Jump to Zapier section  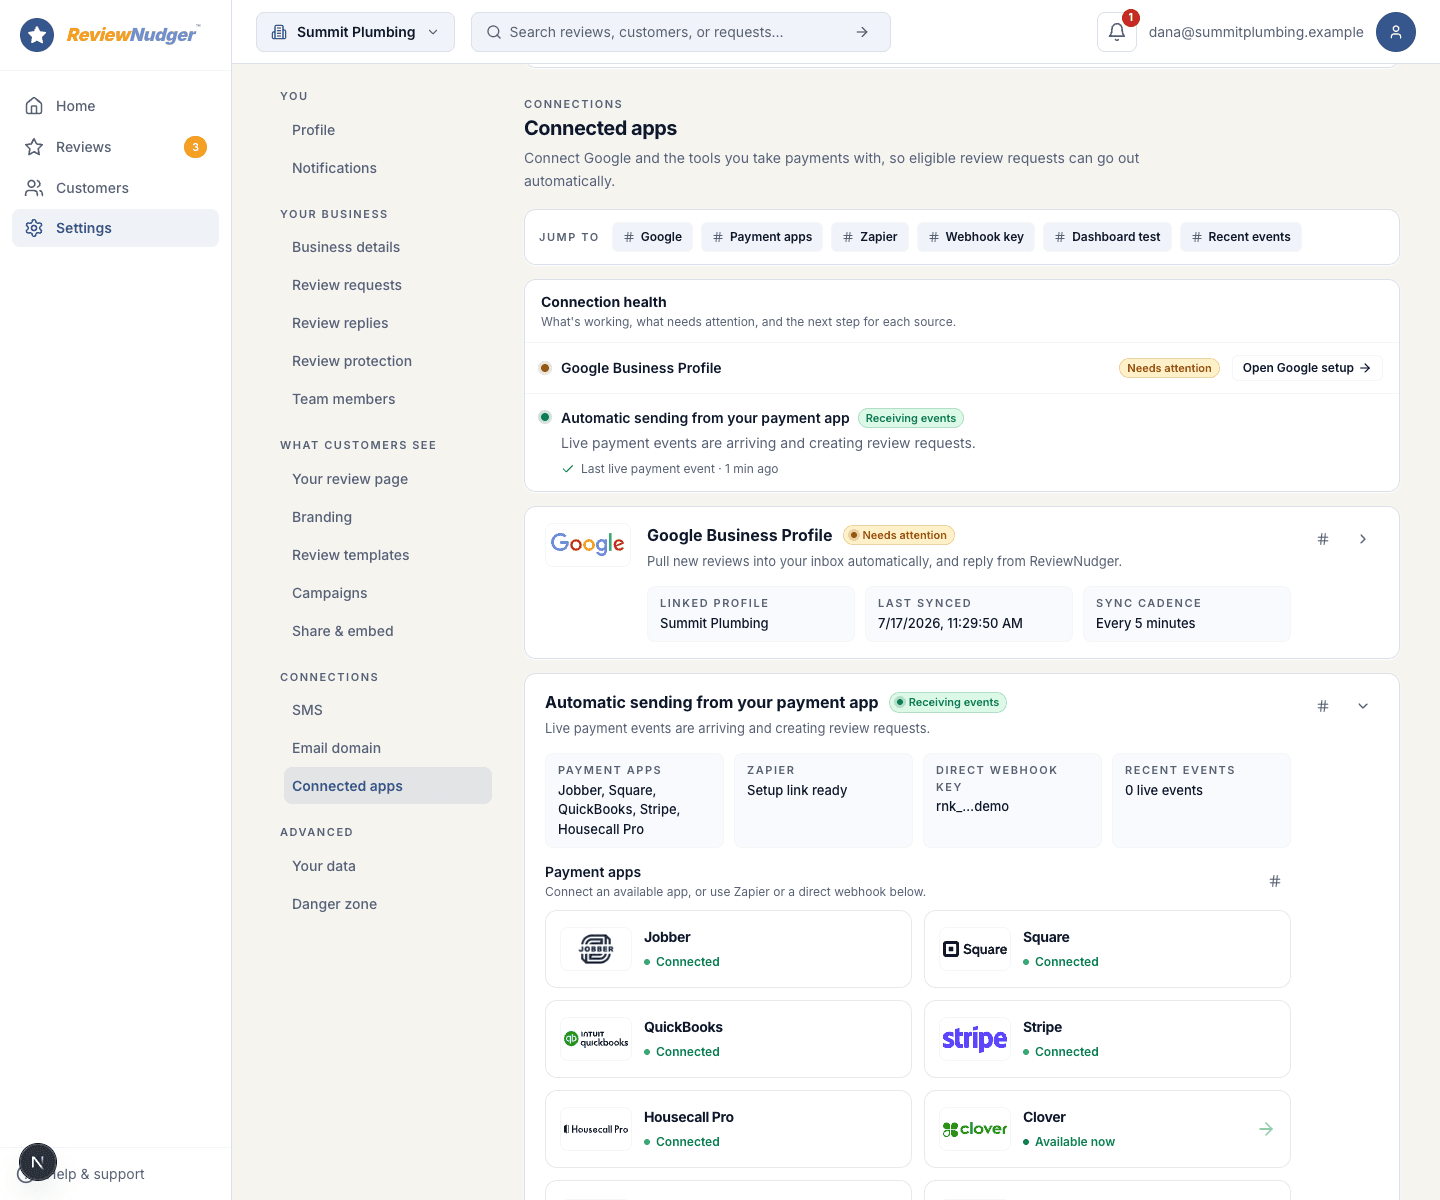click(870, 237)
